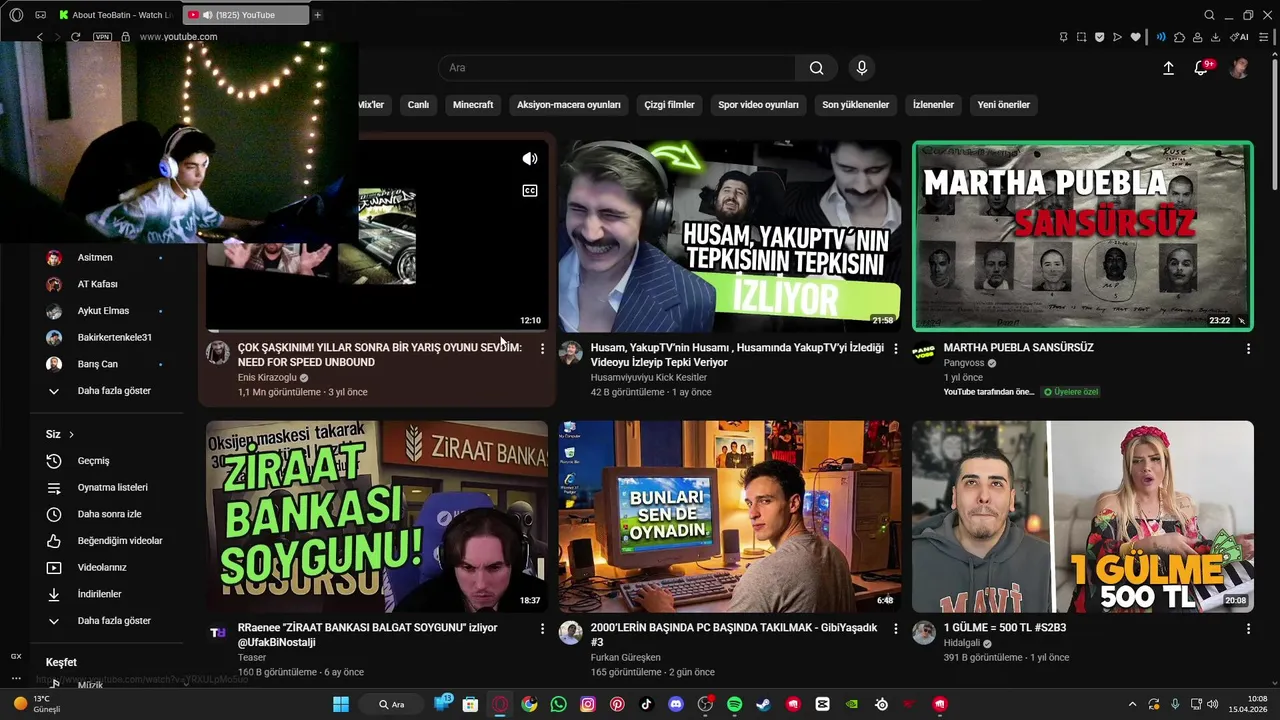Open Daha sonra izle list

pos(105,514)
